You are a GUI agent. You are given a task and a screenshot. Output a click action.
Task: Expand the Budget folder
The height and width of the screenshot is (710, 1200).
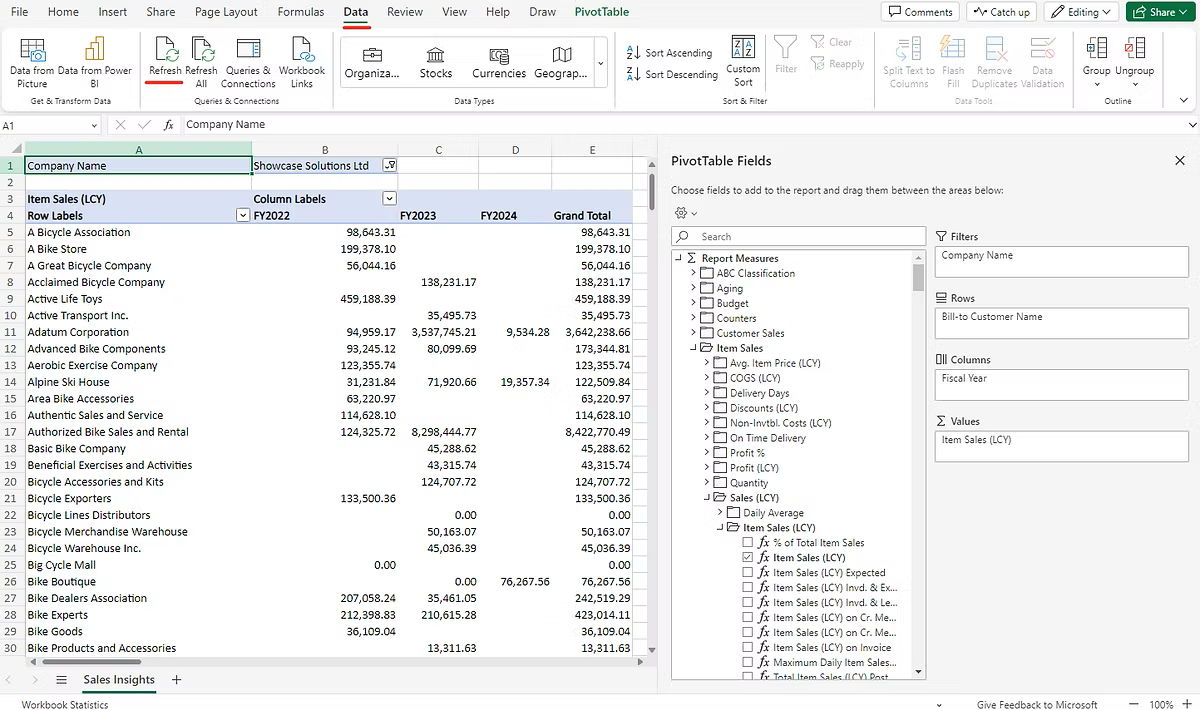(692, 303)
